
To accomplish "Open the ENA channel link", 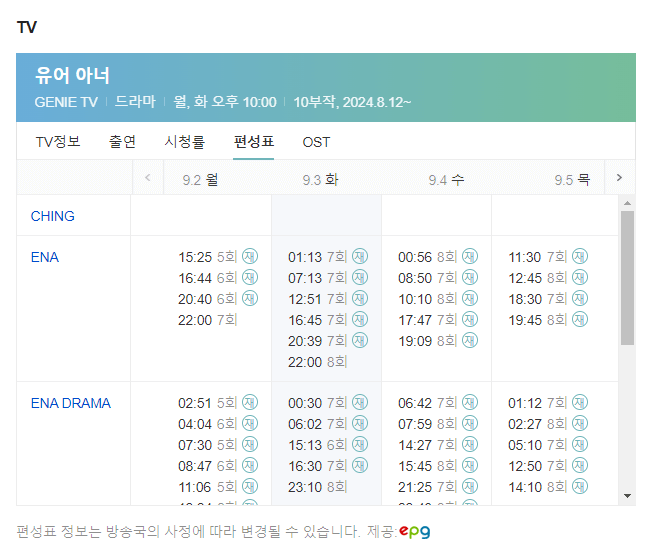I will click(x=45, y=257).
